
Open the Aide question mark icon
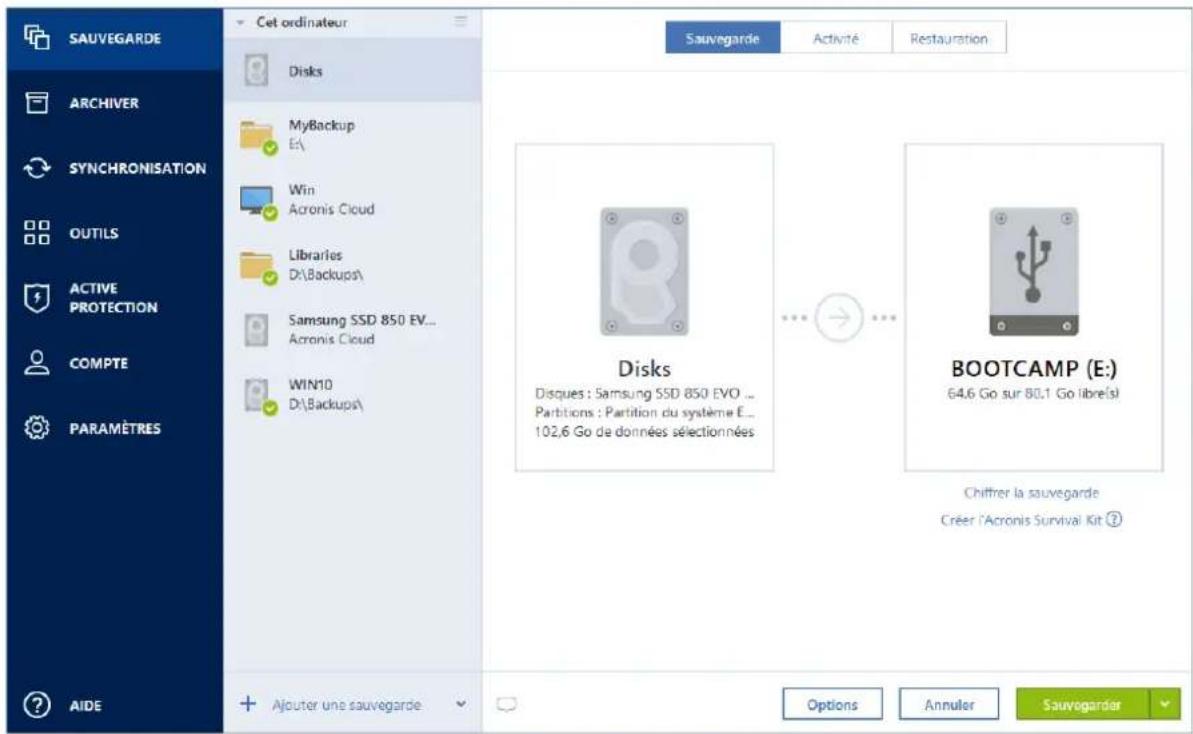click(37, 705)
